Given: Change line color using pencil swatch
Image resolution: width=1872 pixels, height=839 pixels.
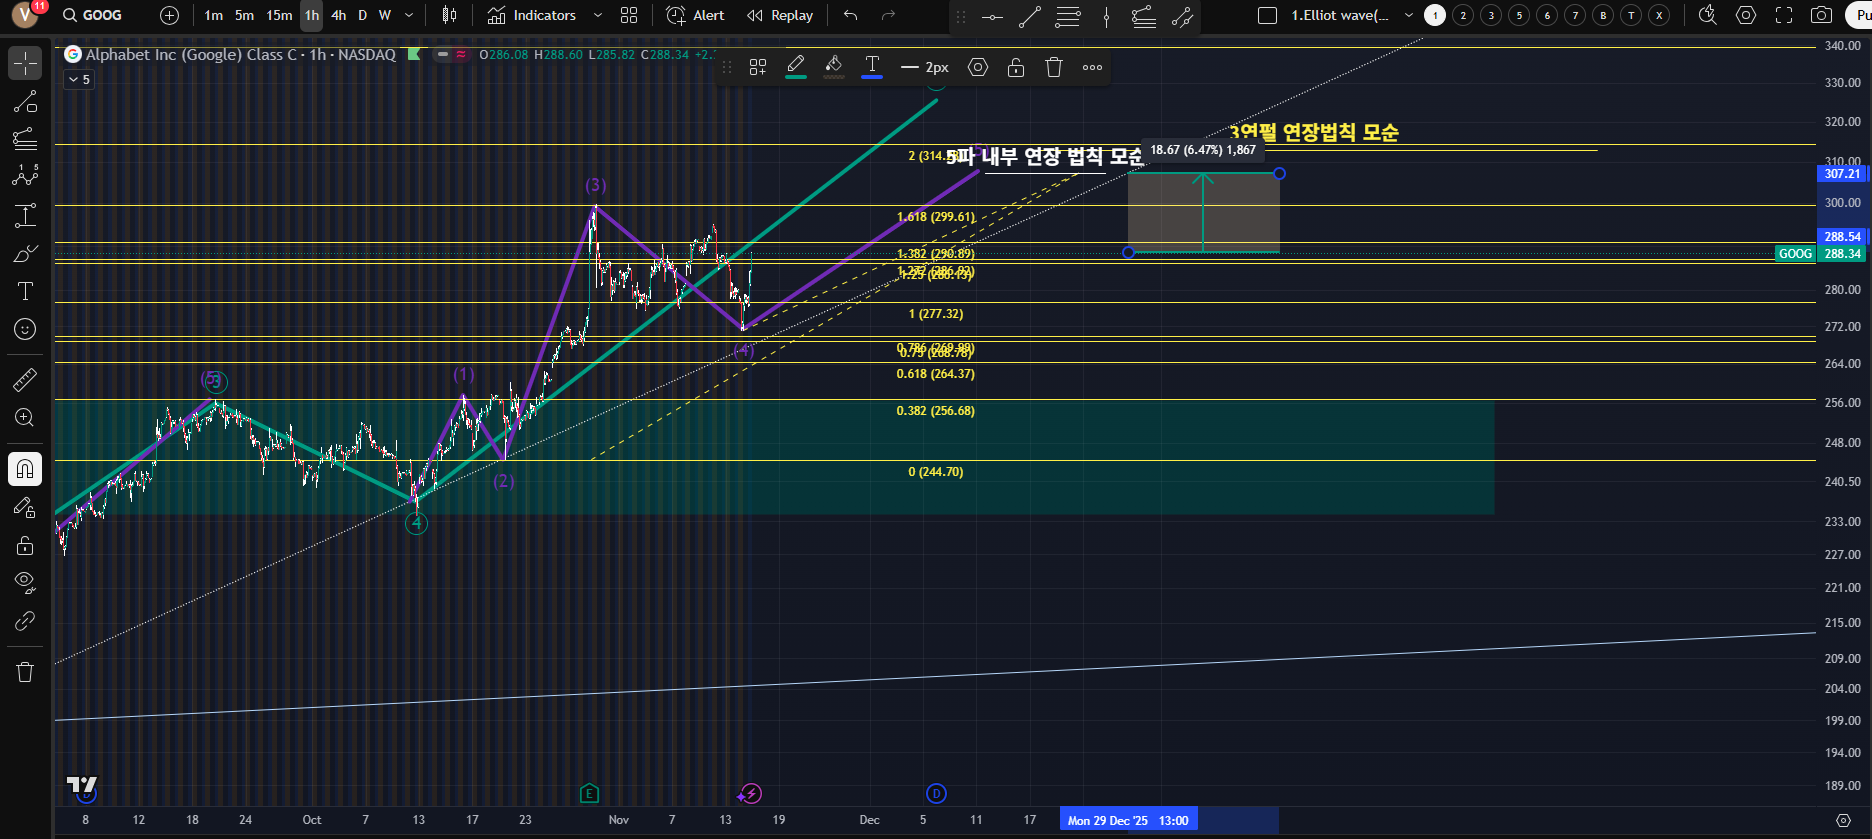Looking at the screenshot, I should (x=796, y=67).
